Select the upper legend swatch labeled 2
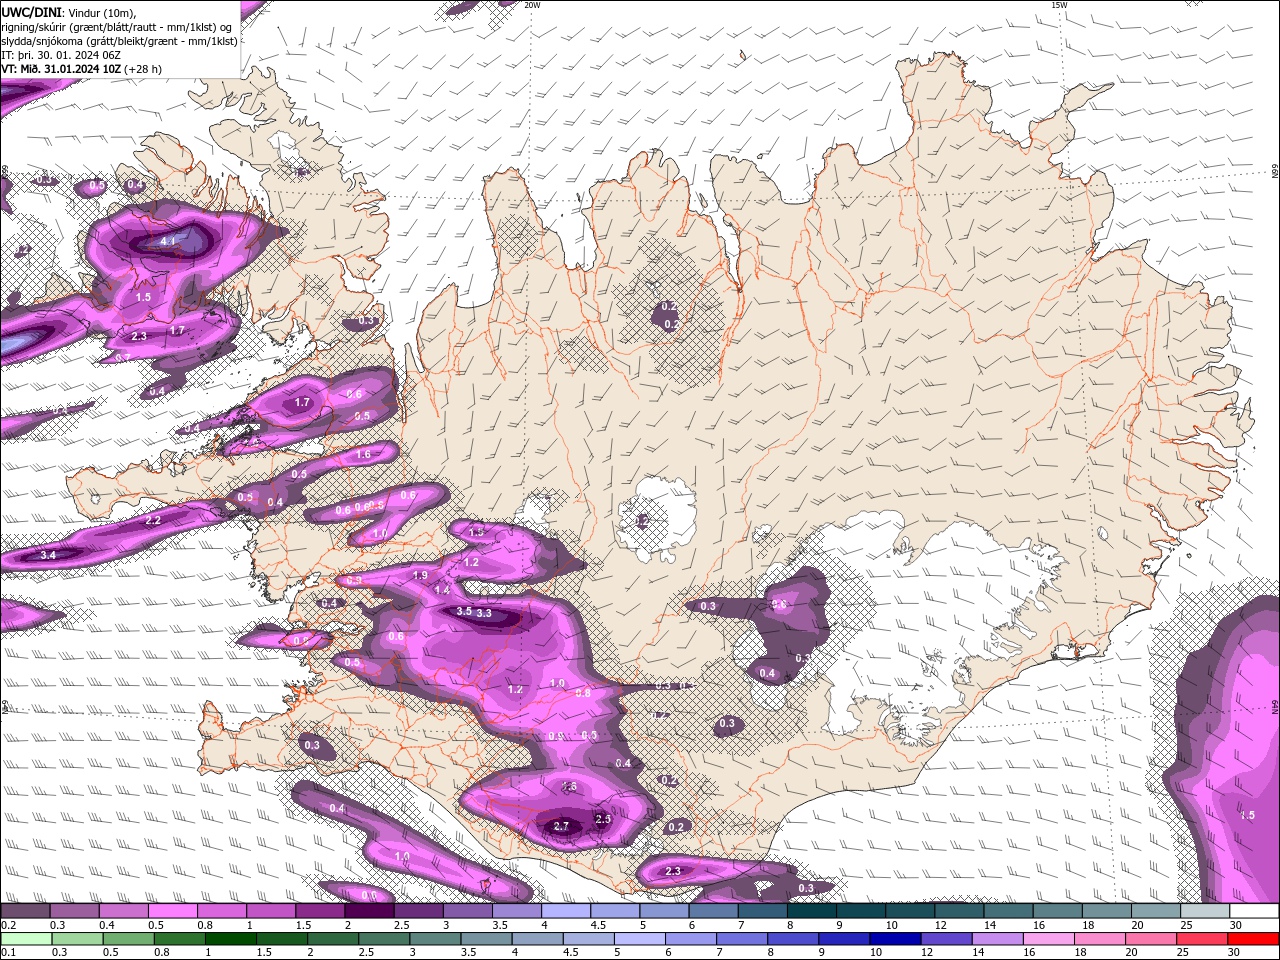The width and height of the screenshot is (1280, 960). click(x=369, y=911)
